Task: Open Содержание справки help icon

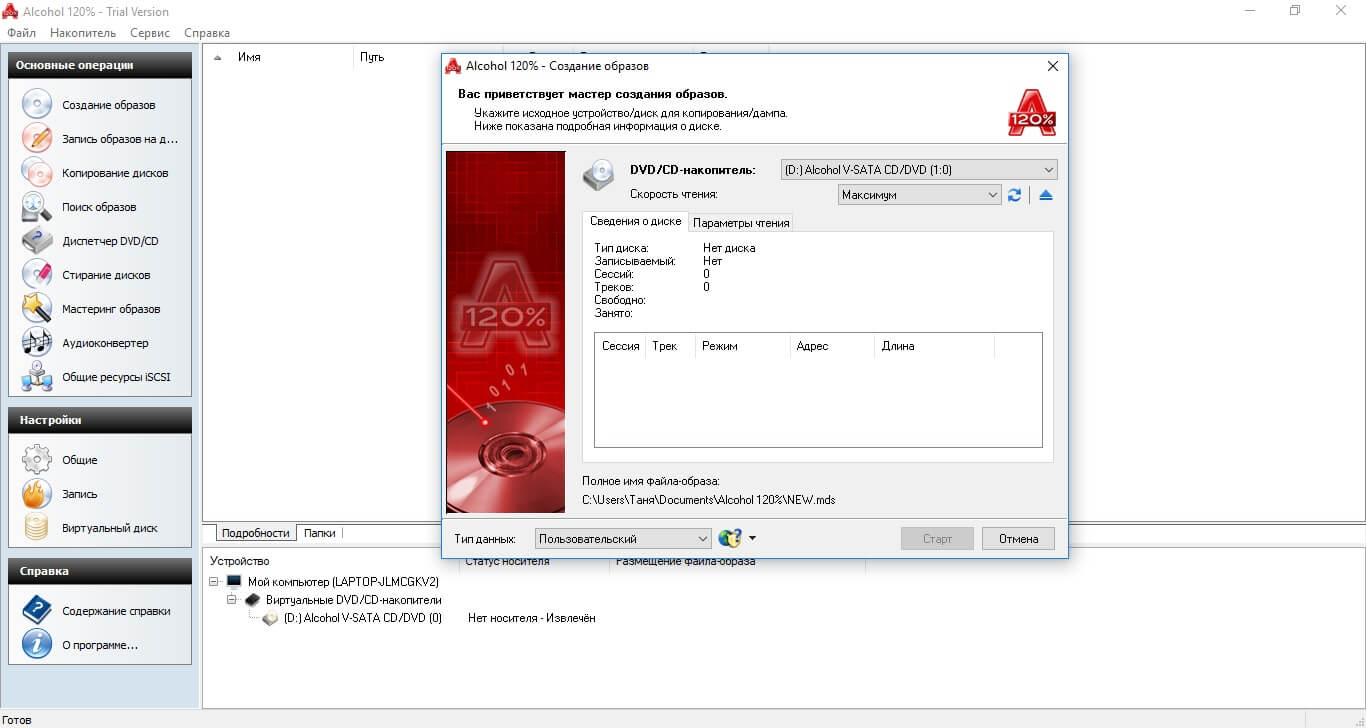Action: coord(37,611)
